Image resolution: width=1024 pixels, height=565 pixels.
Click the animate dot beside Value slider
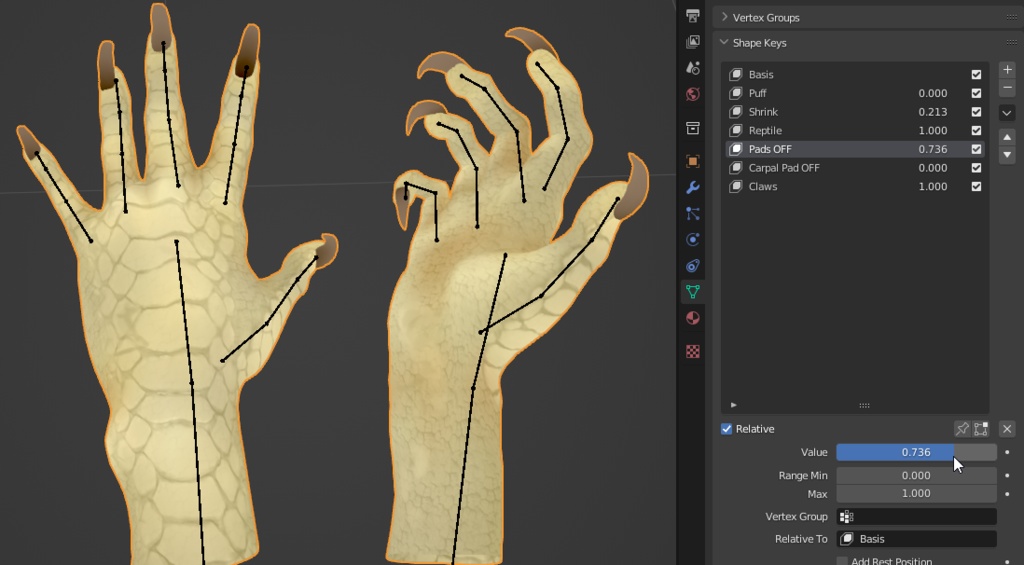pos(1007,452)
